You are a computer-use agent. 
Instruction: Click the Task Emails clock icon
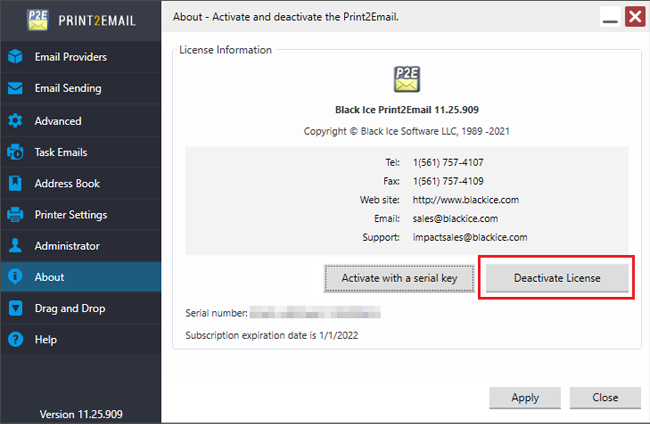point(15,152)
